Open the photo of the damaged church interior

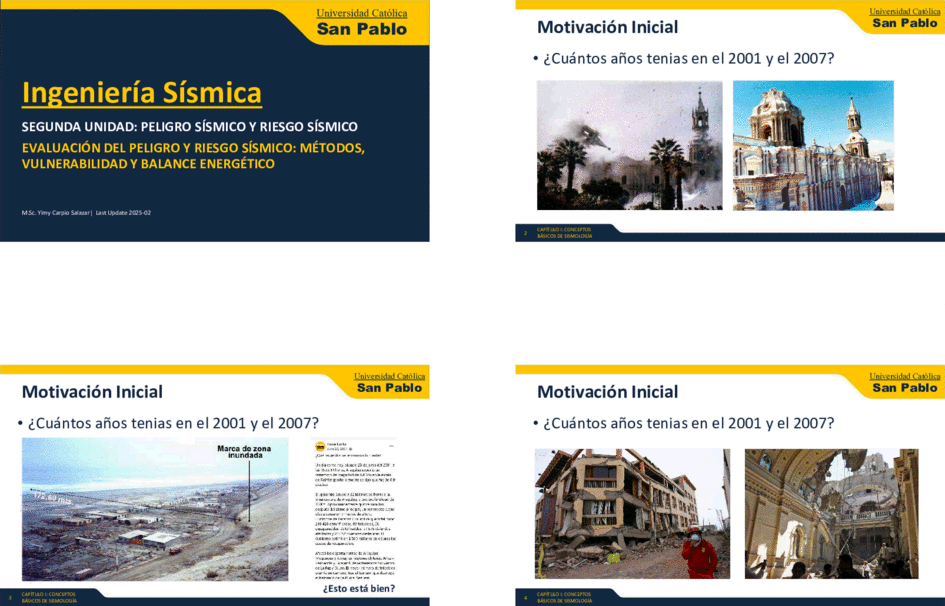click(832, 513)
